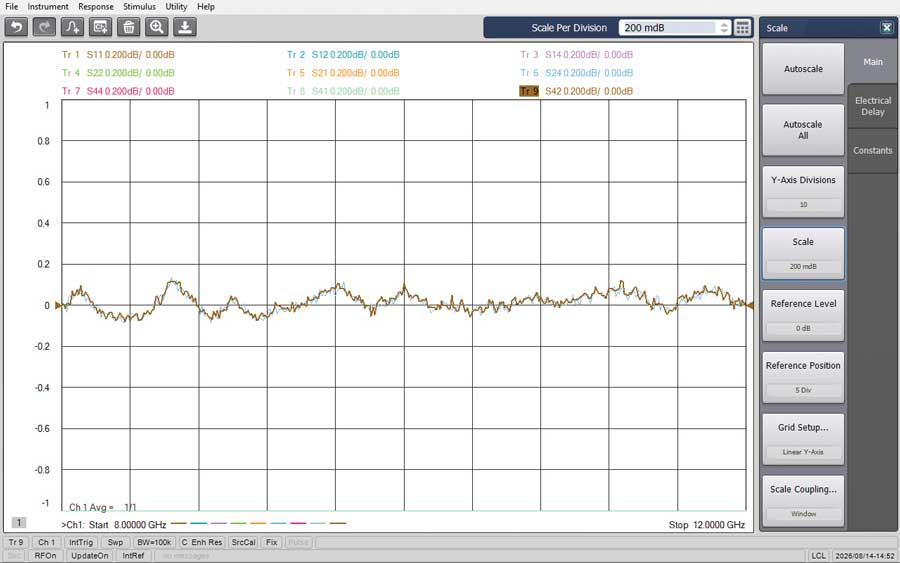Click the Scale Per Division value field

click(668, 28)
